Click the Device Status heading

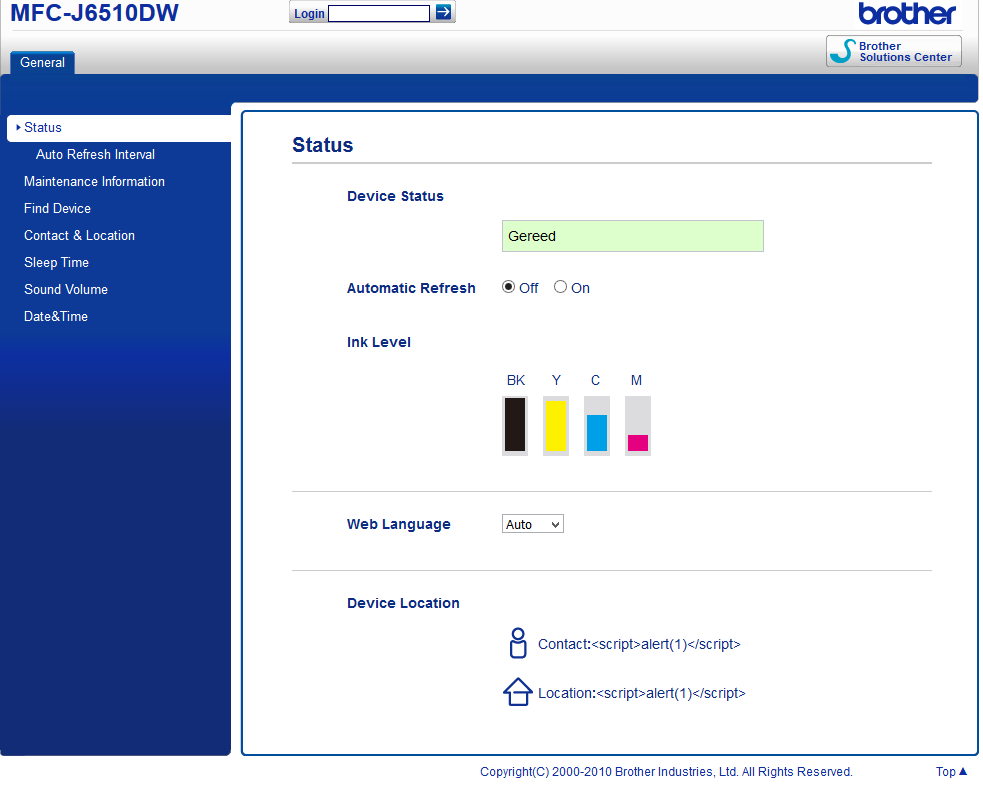coord(395,196)
